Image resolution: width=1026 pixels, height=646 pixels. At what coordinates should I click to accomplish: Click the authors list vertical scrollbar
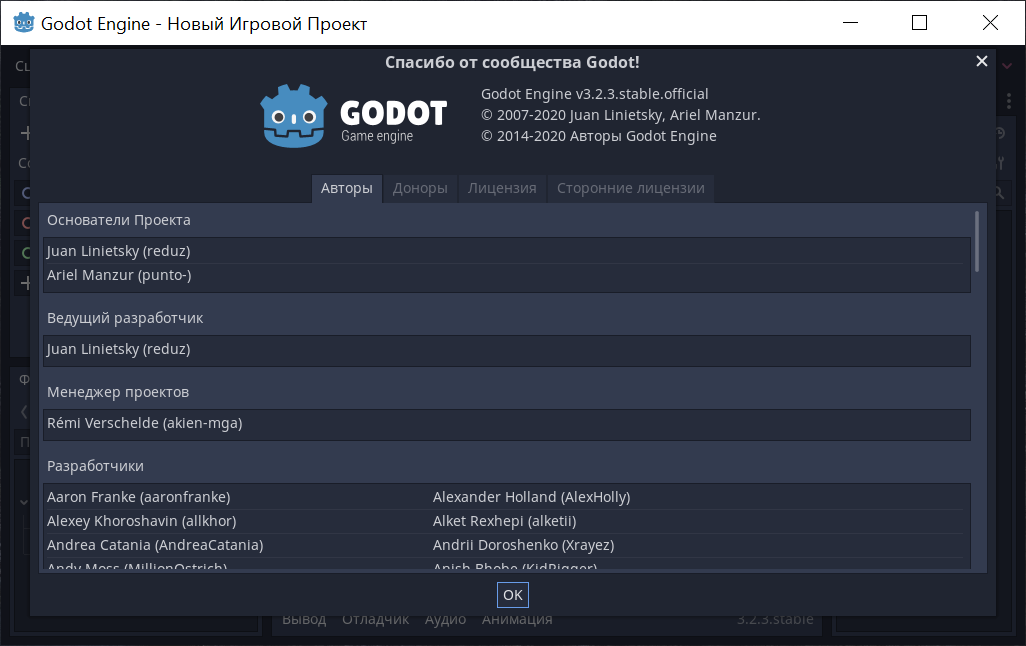coord(977,241)
